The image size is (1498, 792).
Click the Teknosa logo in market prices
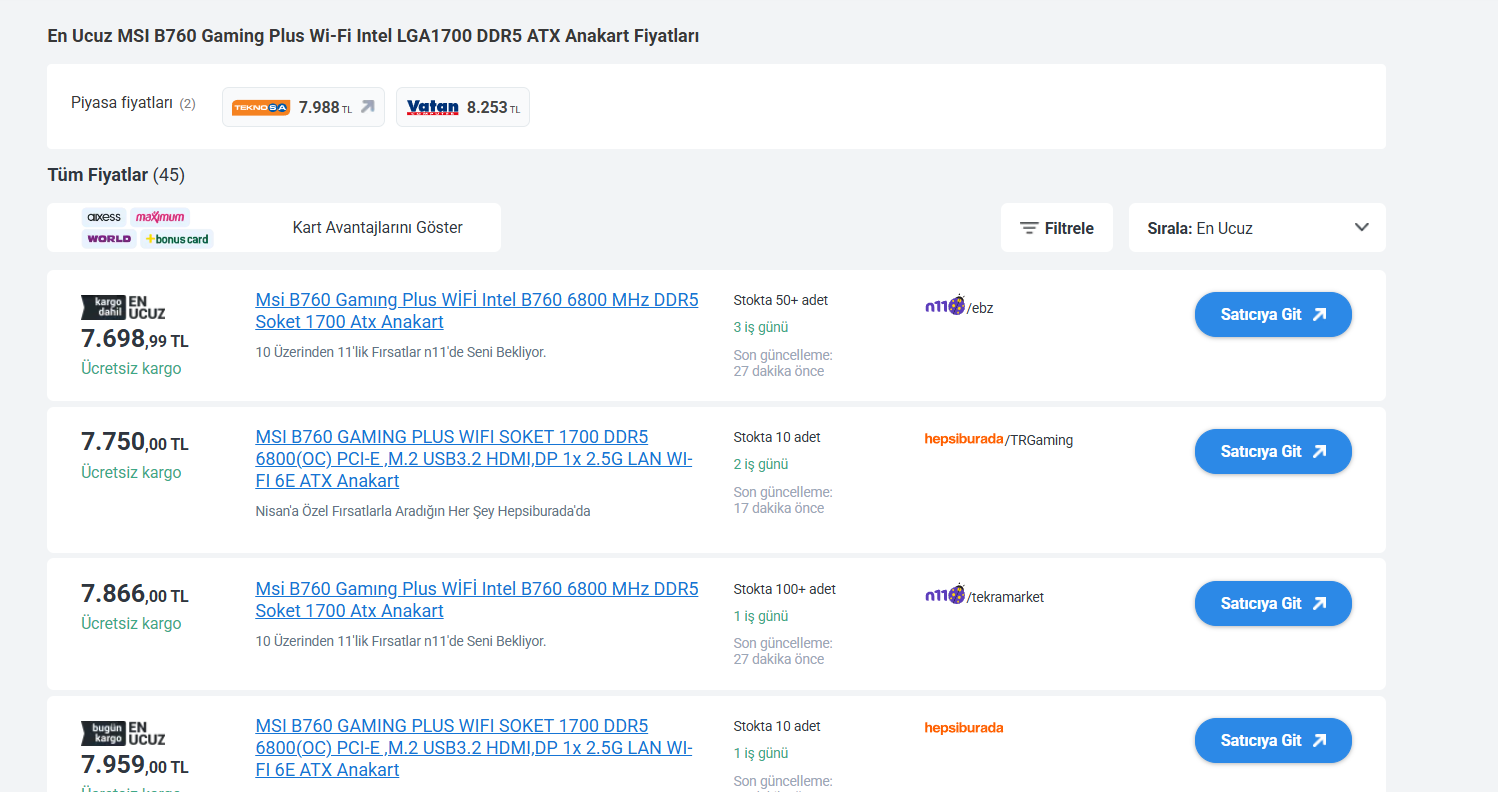pyautogui.click(x=261, y=107)
